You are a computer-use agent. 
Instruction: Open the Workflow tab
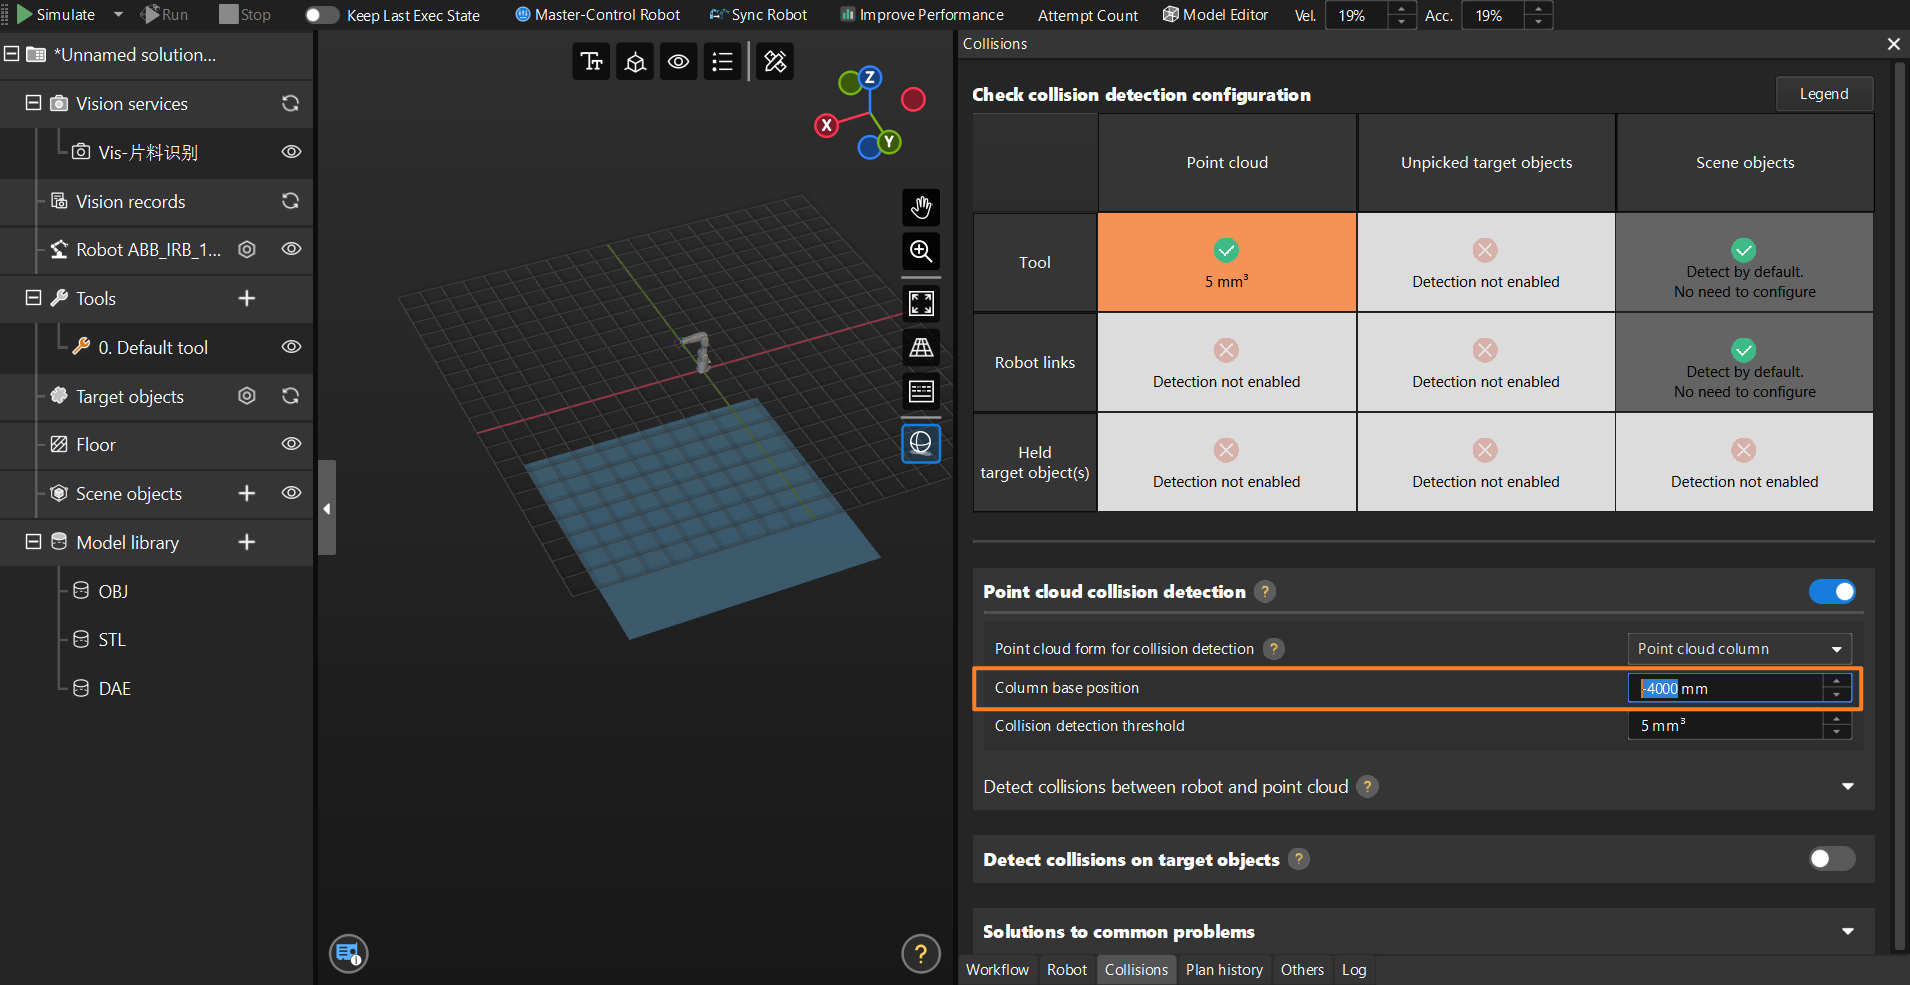(x=997, y=970)
